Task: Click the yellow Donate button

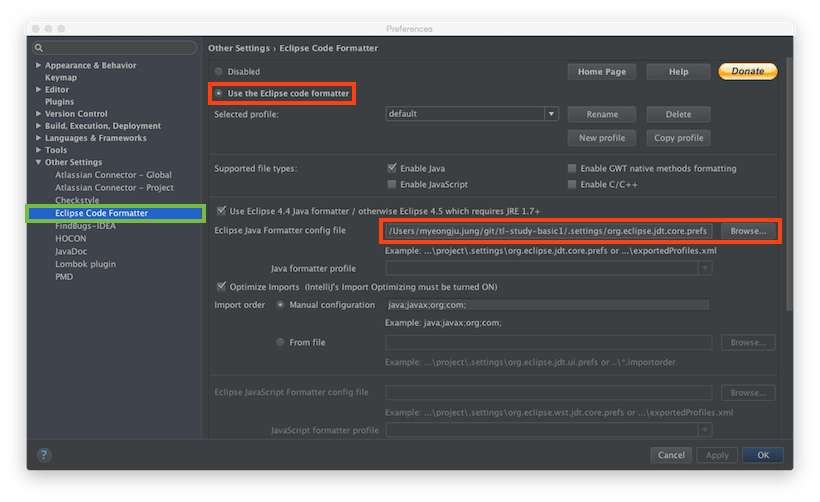Action: (747, 71)
